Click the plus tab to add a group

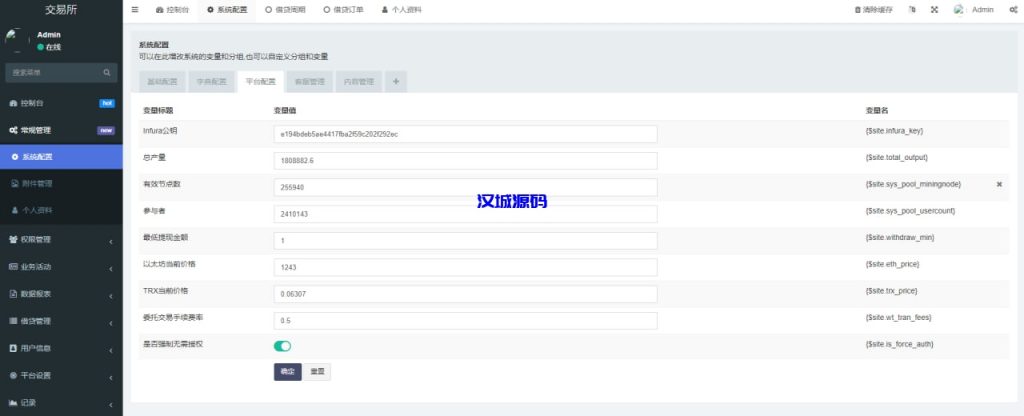[x=396, y=82]
